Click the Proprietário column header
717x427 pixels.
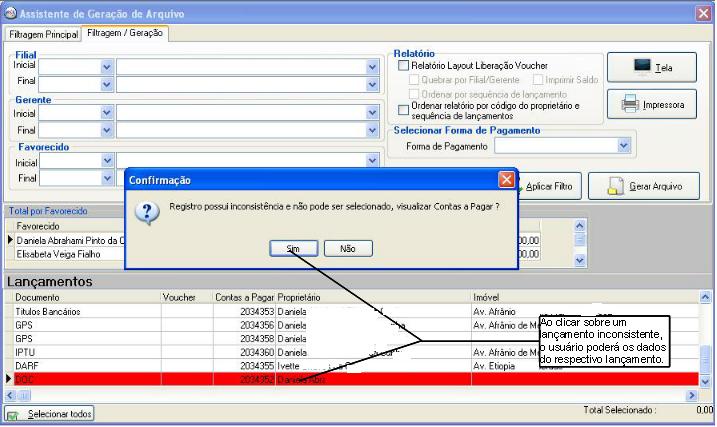click(373, 297)
